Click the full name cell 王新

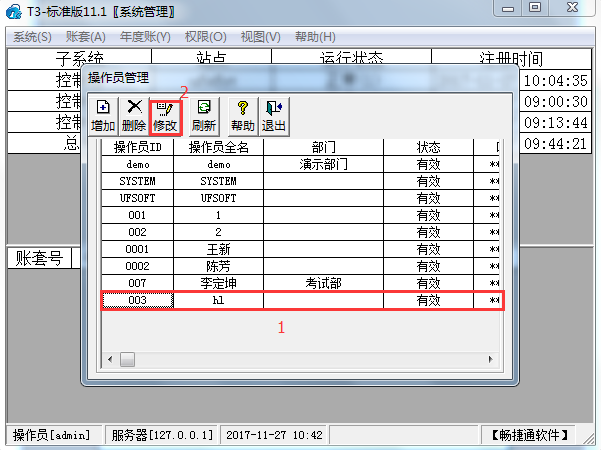(x=218, y=249)
